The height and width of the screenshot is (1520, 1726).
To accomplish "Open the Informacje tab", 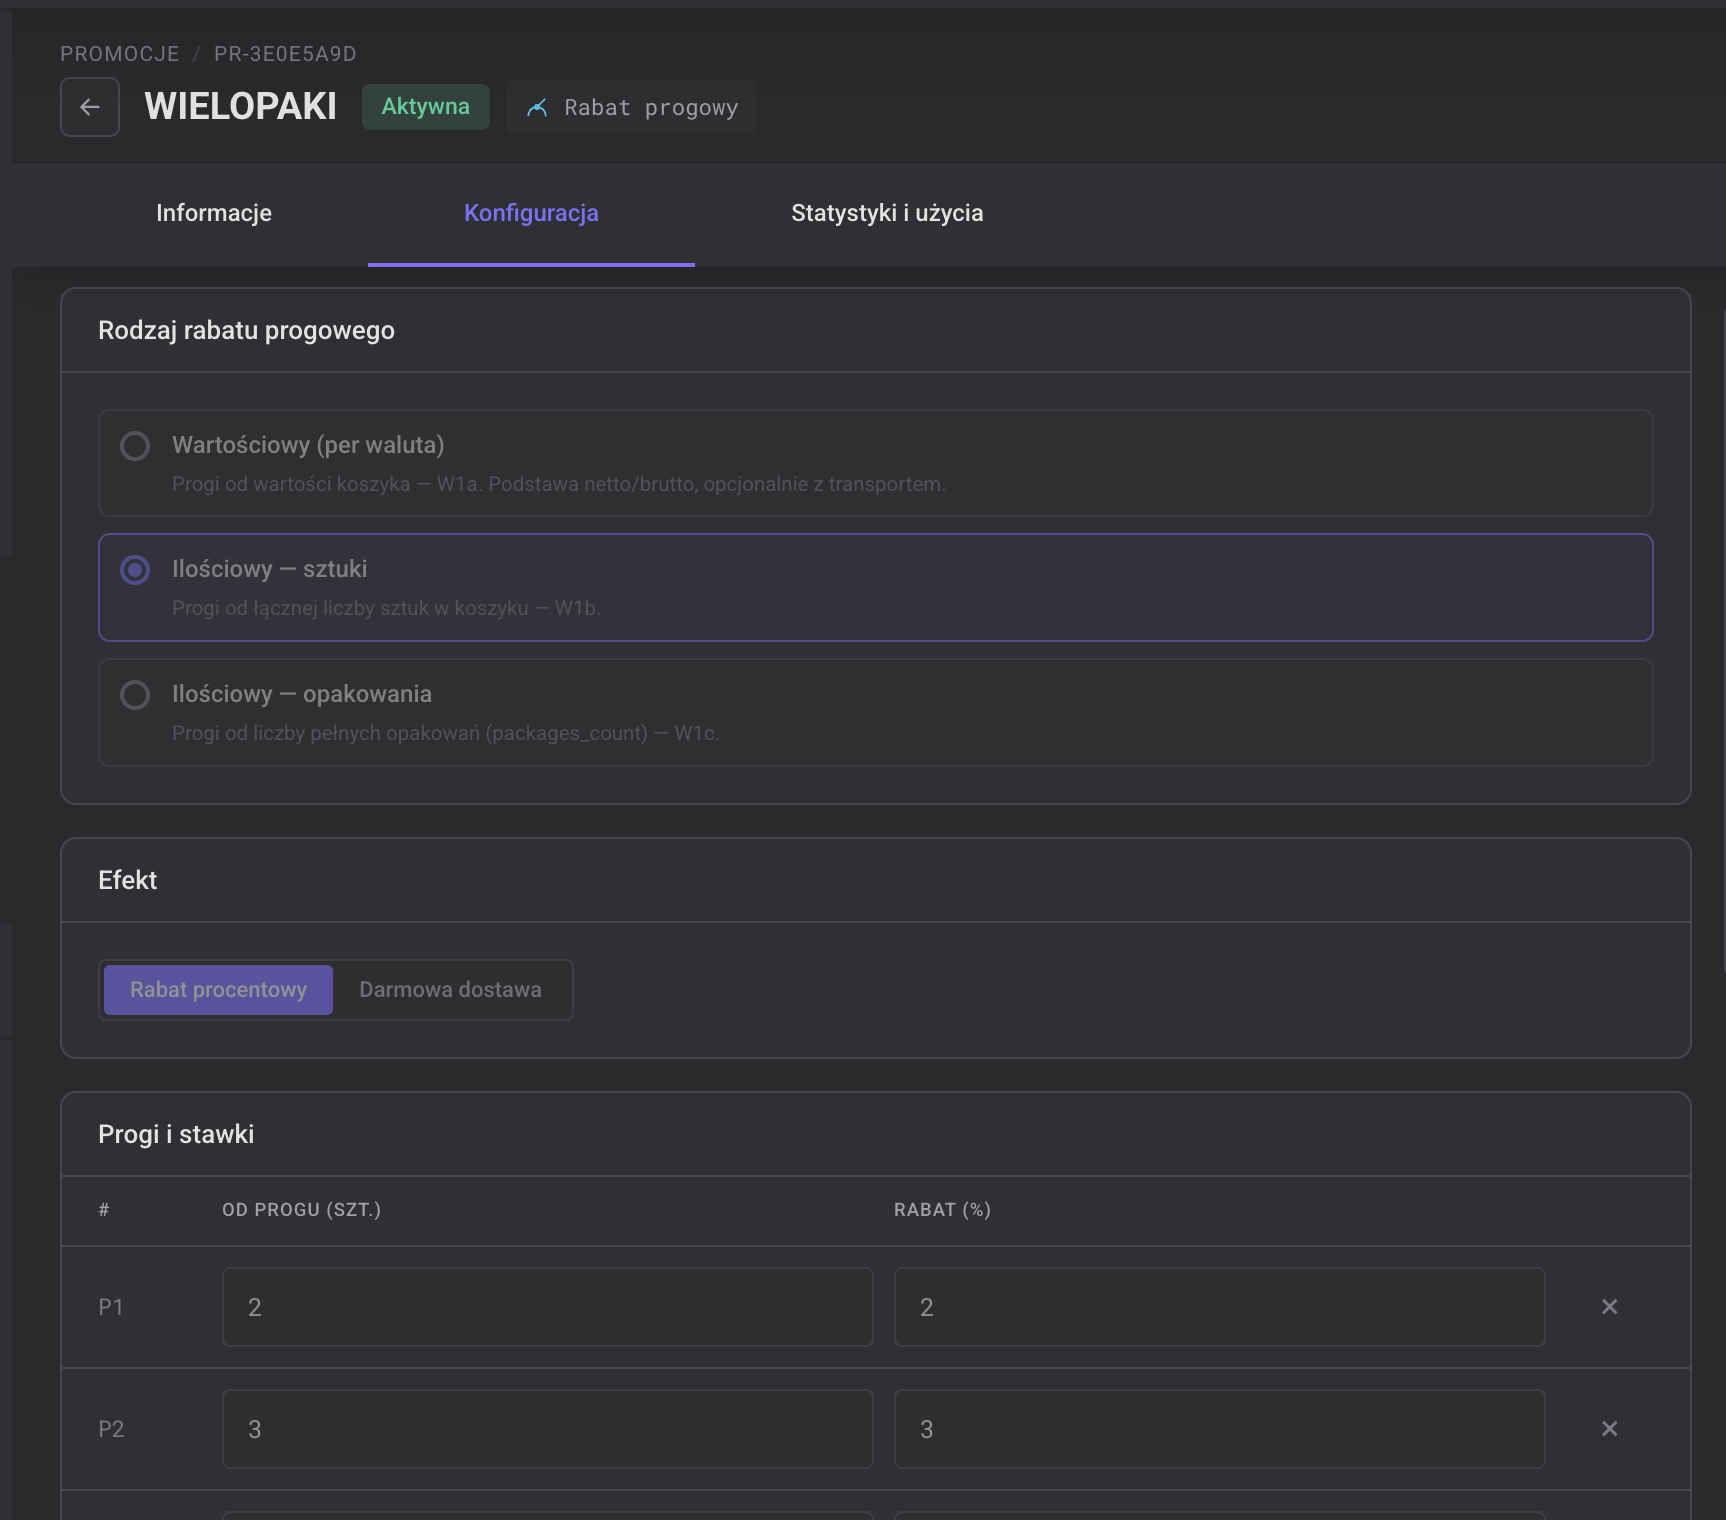I will click(x=214, y=213).
